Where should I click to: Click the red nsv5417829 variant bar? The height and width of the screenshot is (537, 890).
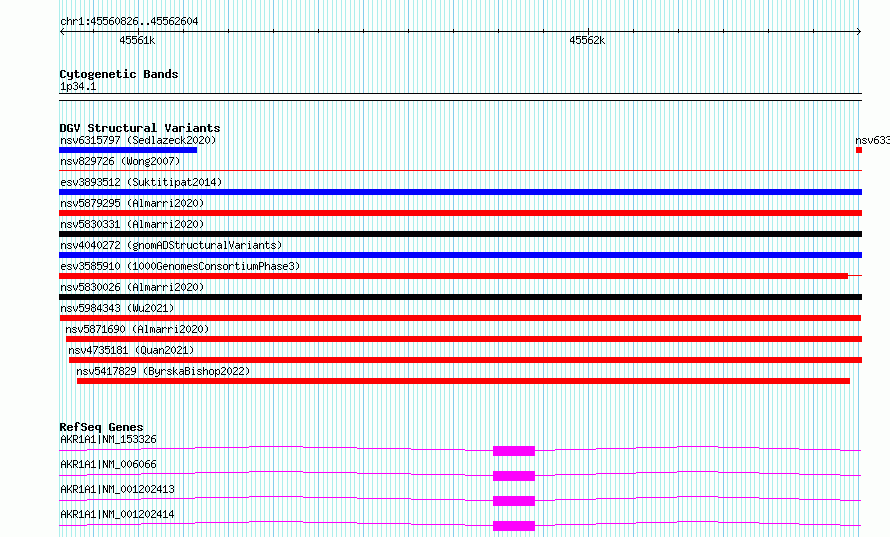point(463,381)
